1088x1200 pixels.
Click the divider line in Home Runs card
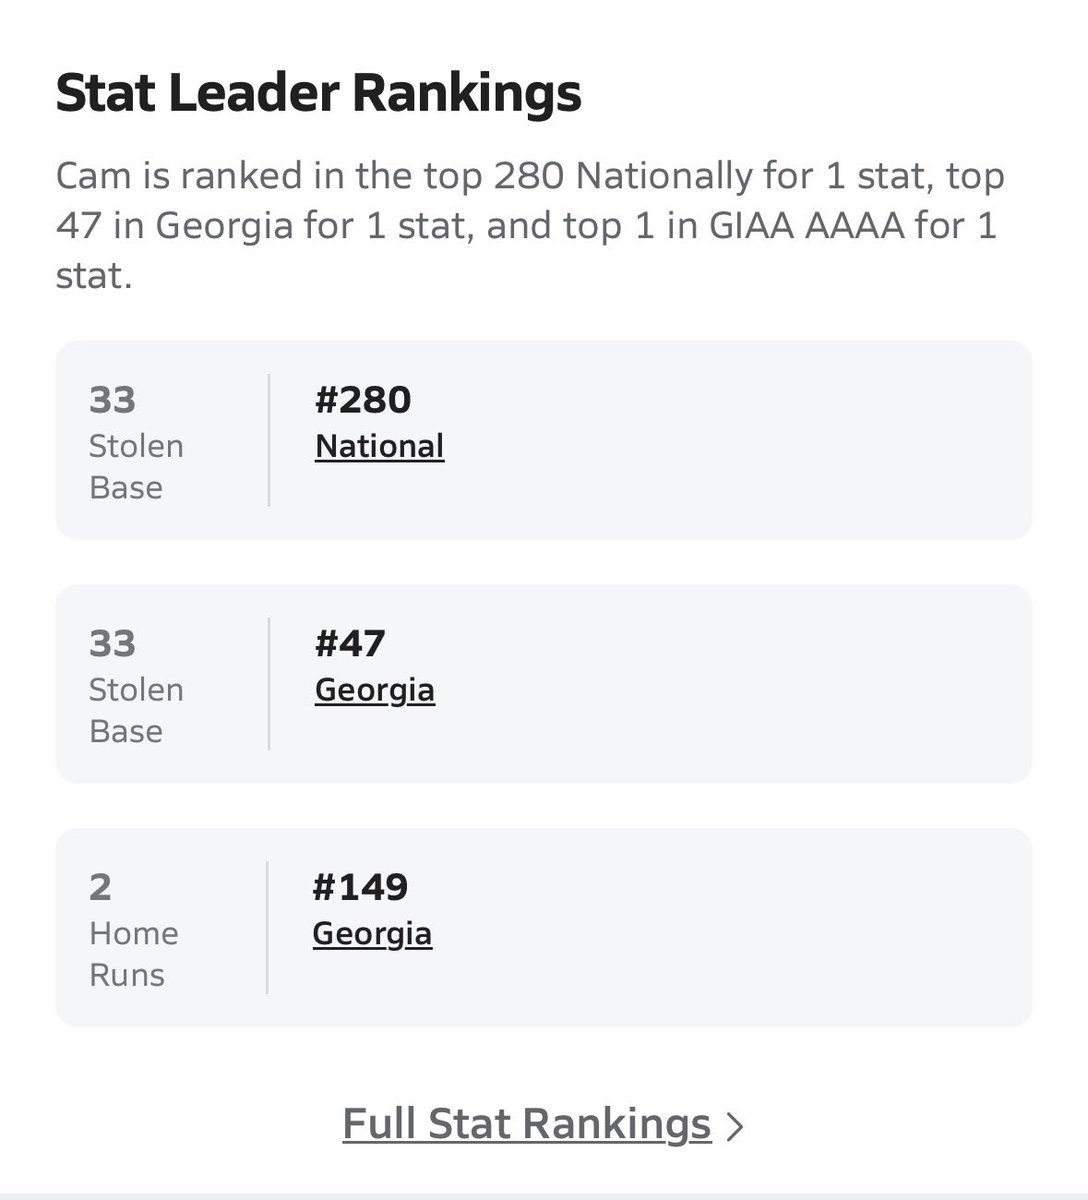click(x=267, y=927)
